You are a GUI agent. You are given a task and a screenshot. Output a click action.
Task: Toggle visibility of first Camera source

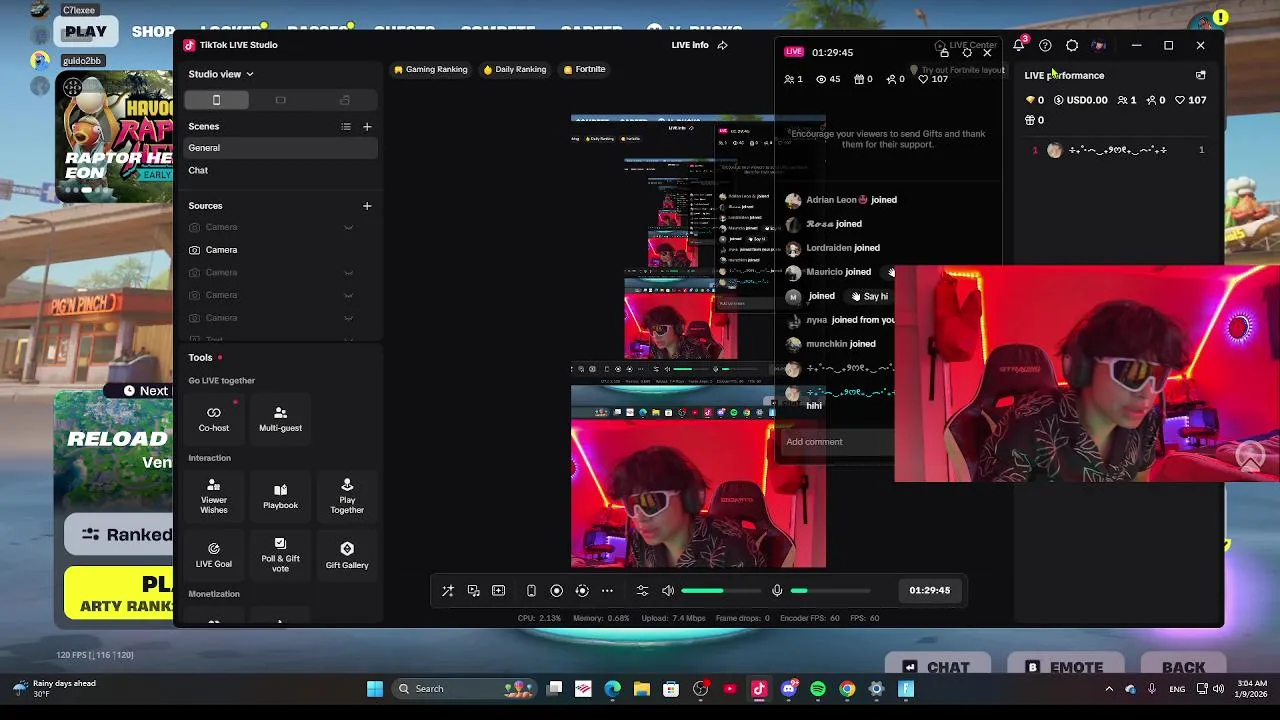pos(348,227)
